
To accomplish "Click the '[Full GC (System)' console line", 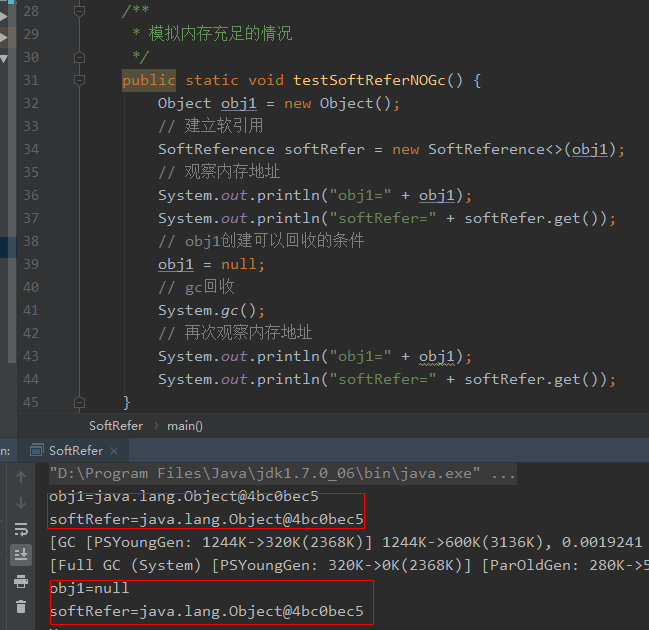I will (349, 565).
